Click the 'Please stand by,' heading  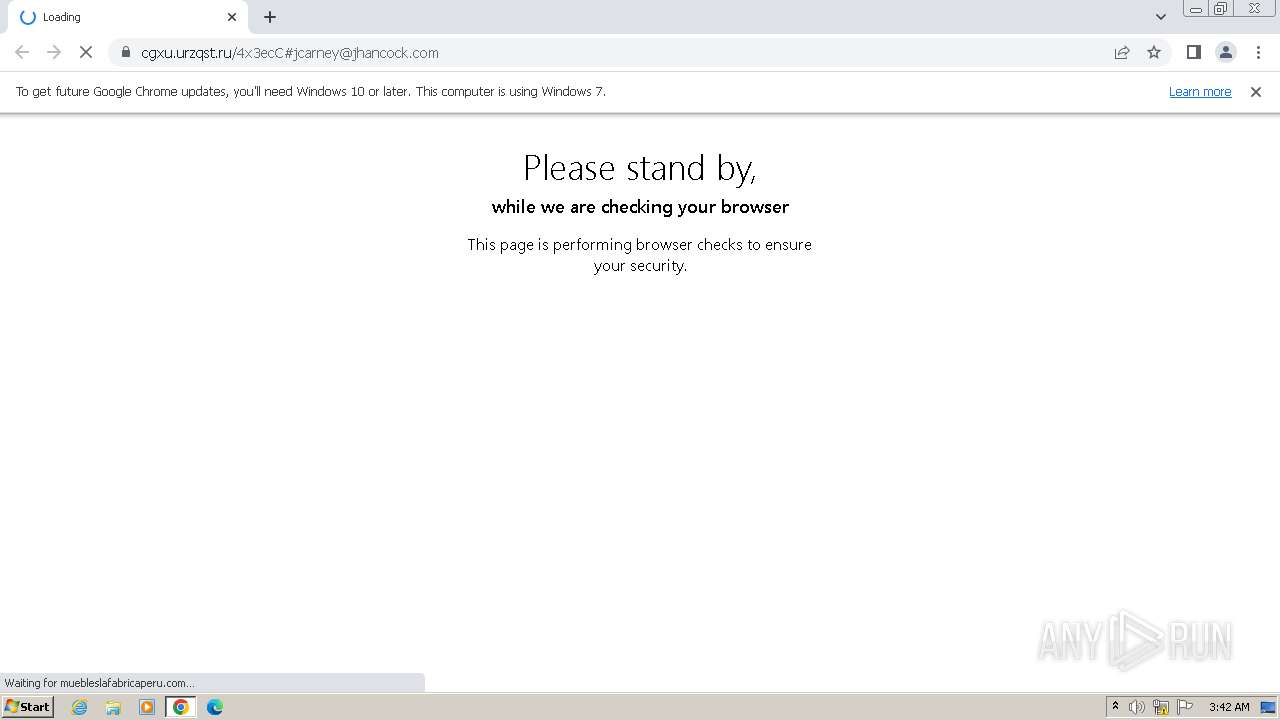(640, 168)
